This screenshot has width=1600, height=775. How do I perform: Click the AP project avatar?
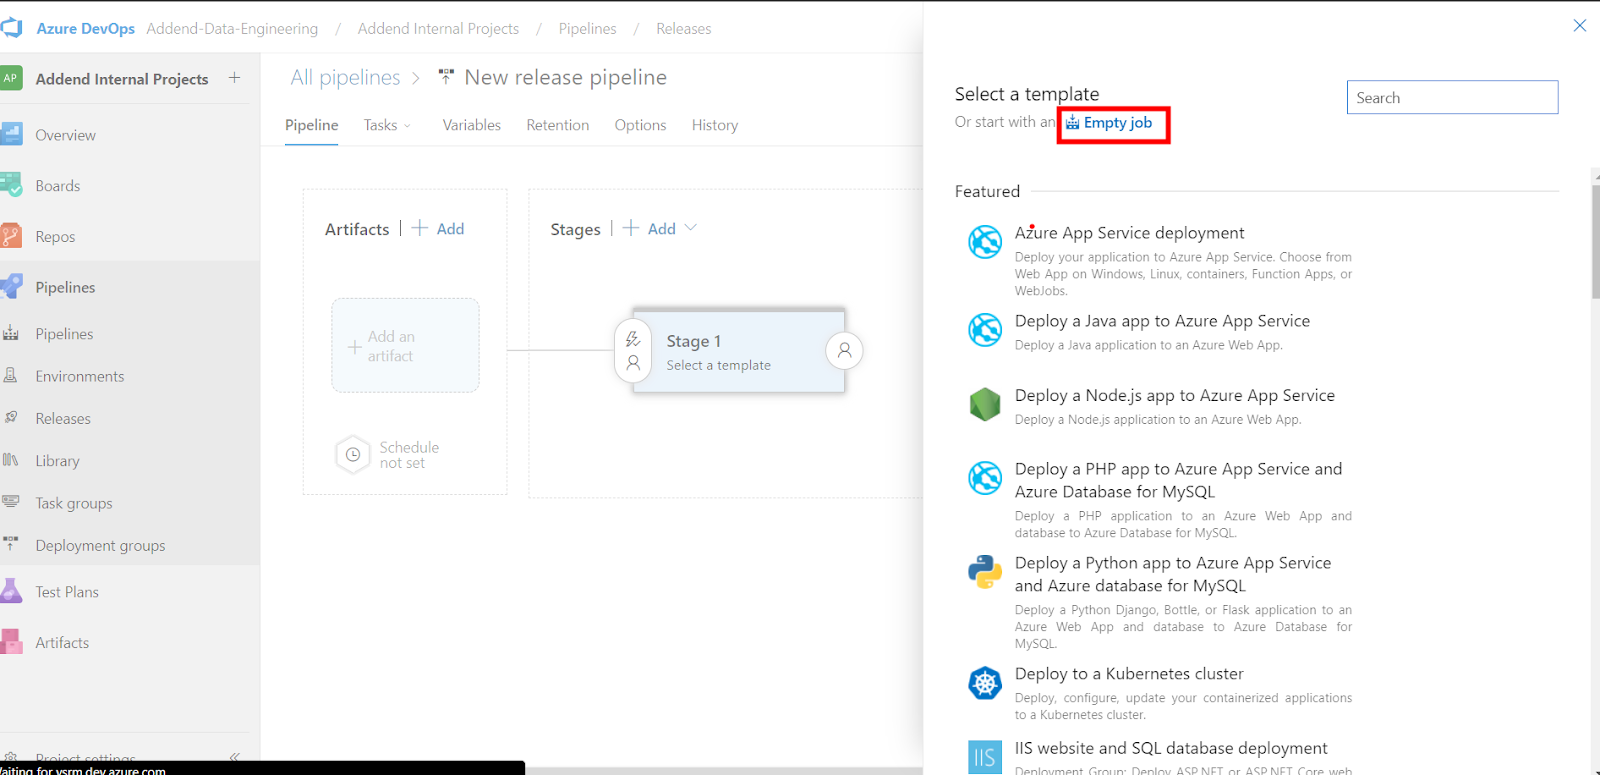[x=11, y=78]
